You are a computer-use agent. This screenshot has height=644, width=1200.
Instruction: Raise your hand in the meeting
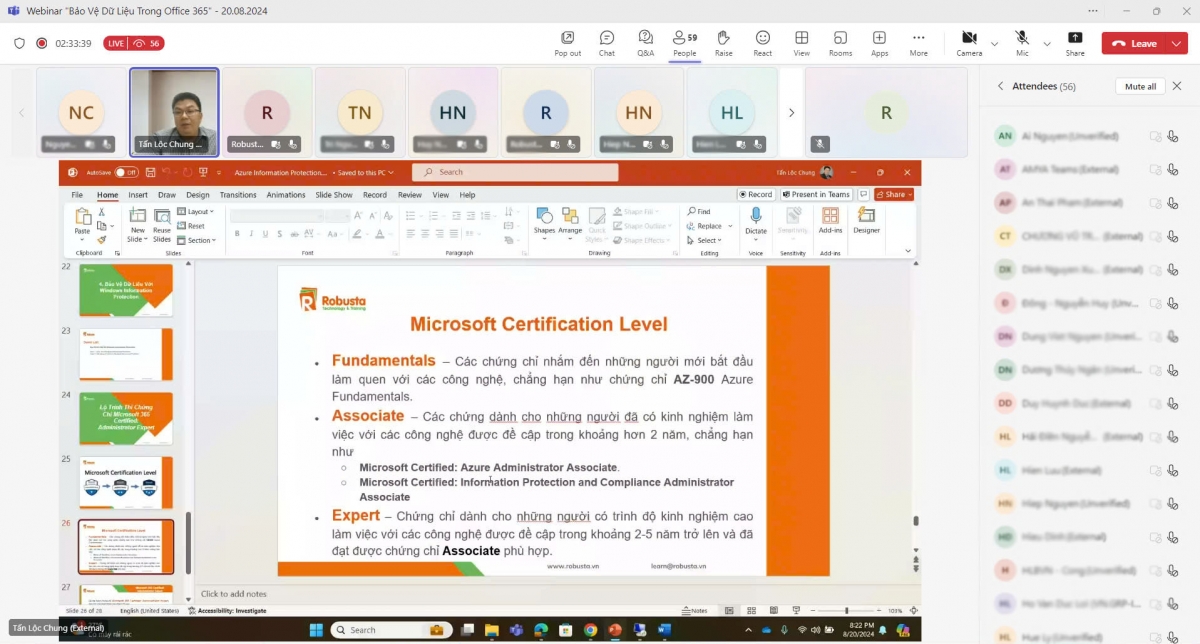click(724, 43)
